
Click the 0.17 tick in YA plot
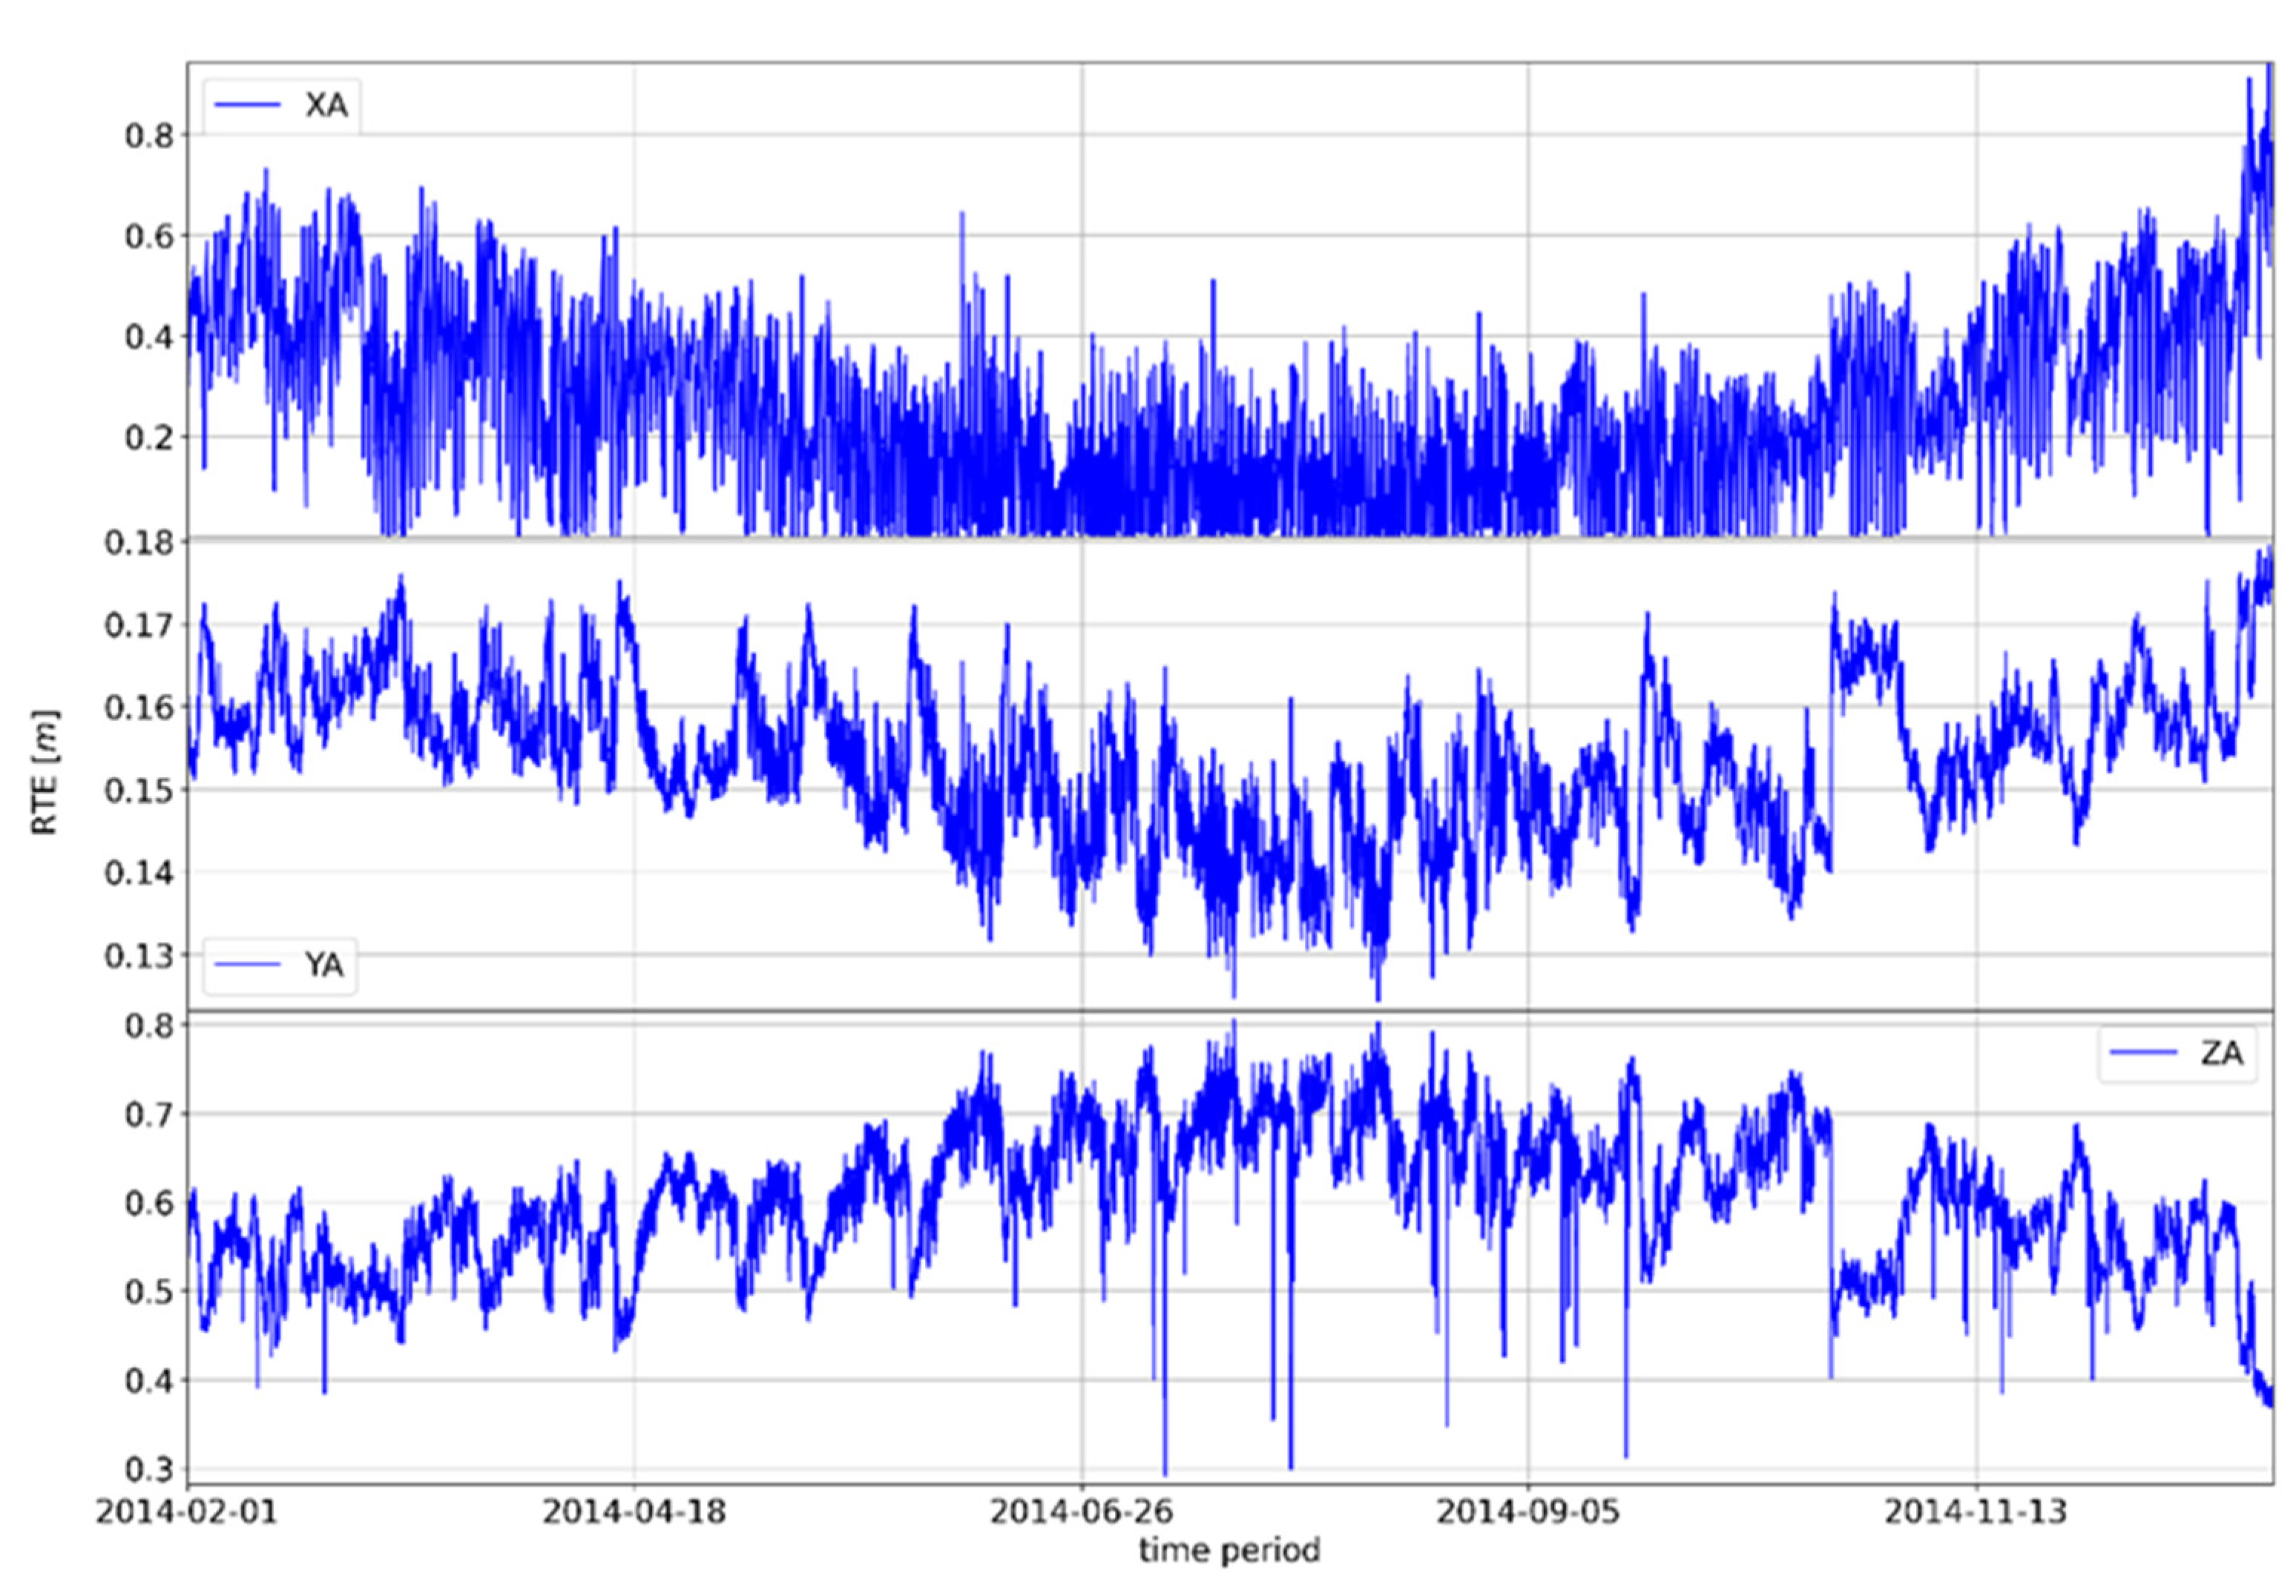tap(139, 626)
